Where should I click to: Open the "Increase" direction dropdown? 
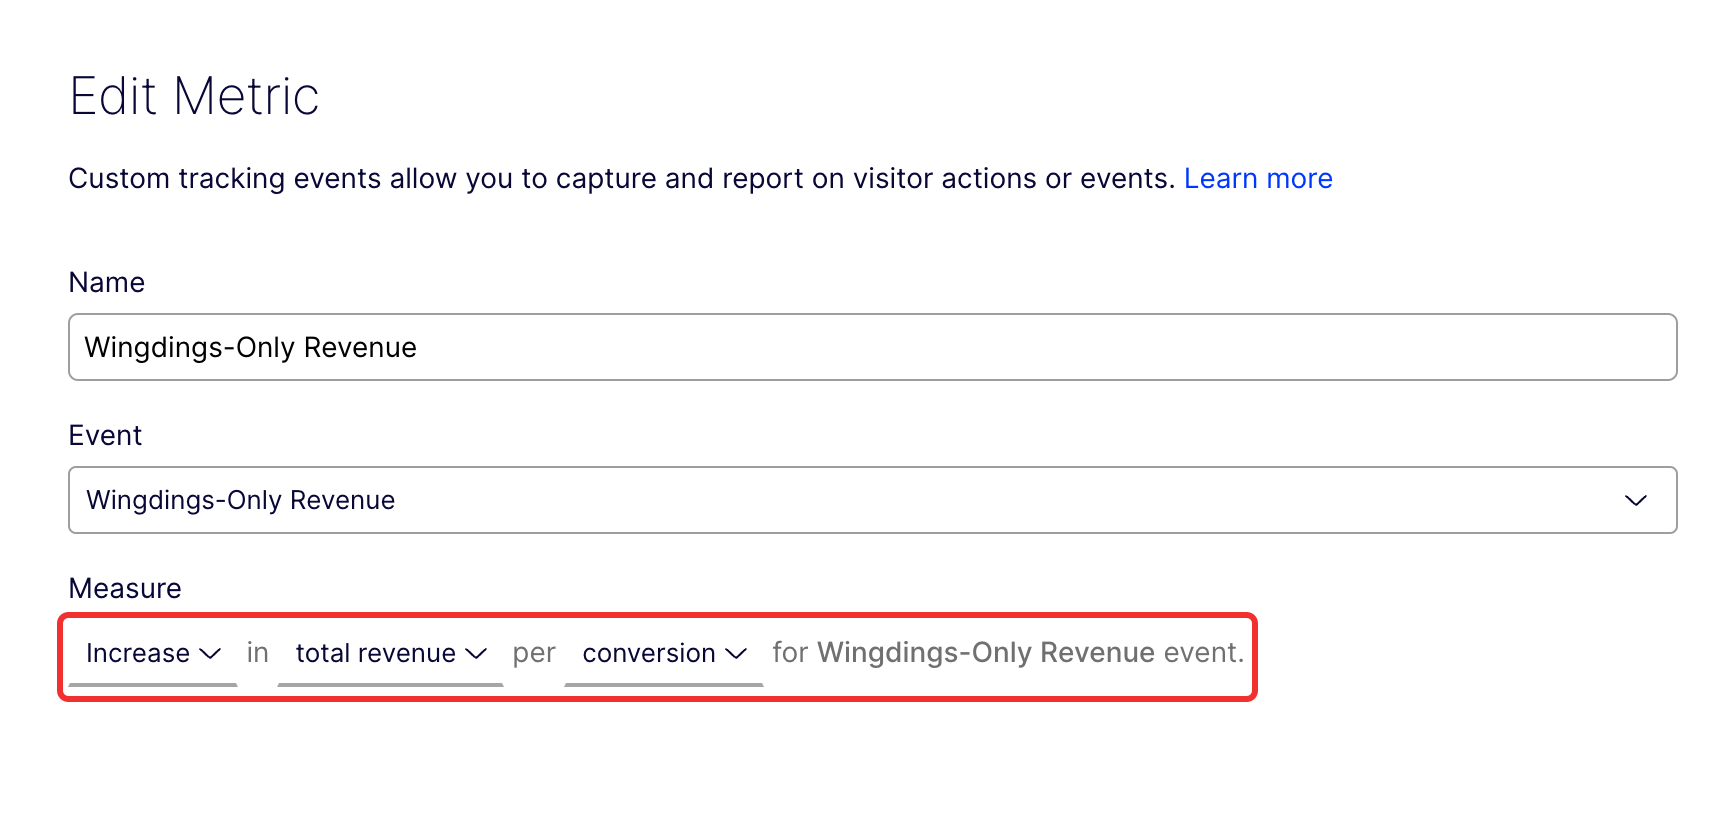[x=138, y=653]
